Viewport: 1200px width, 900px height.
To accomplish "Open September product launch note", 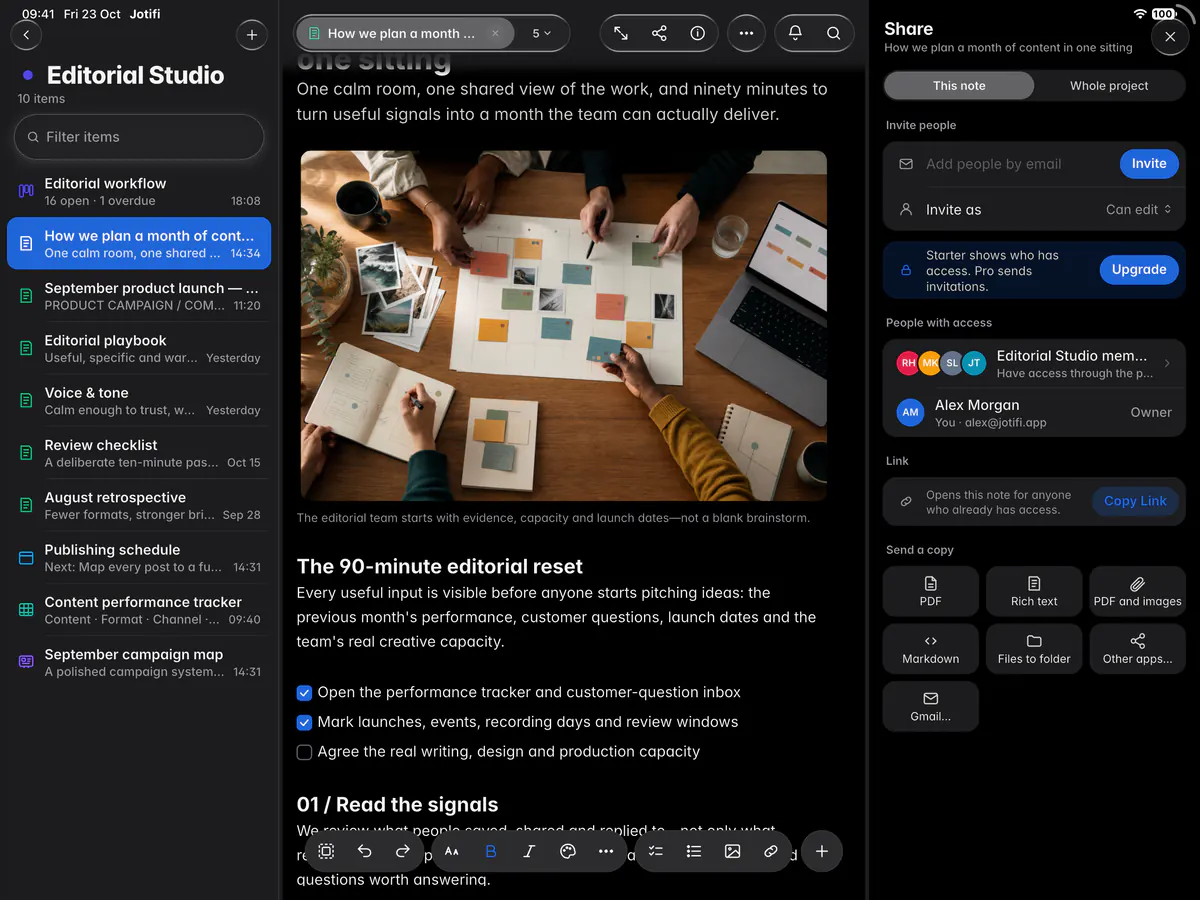I will 139,296.
